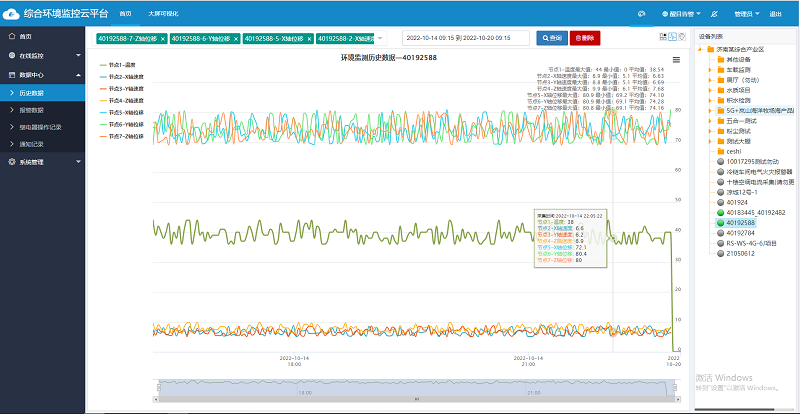Expand the 车载监测 tree folder
Screen dimensions: 800x414
coord(709,69)
